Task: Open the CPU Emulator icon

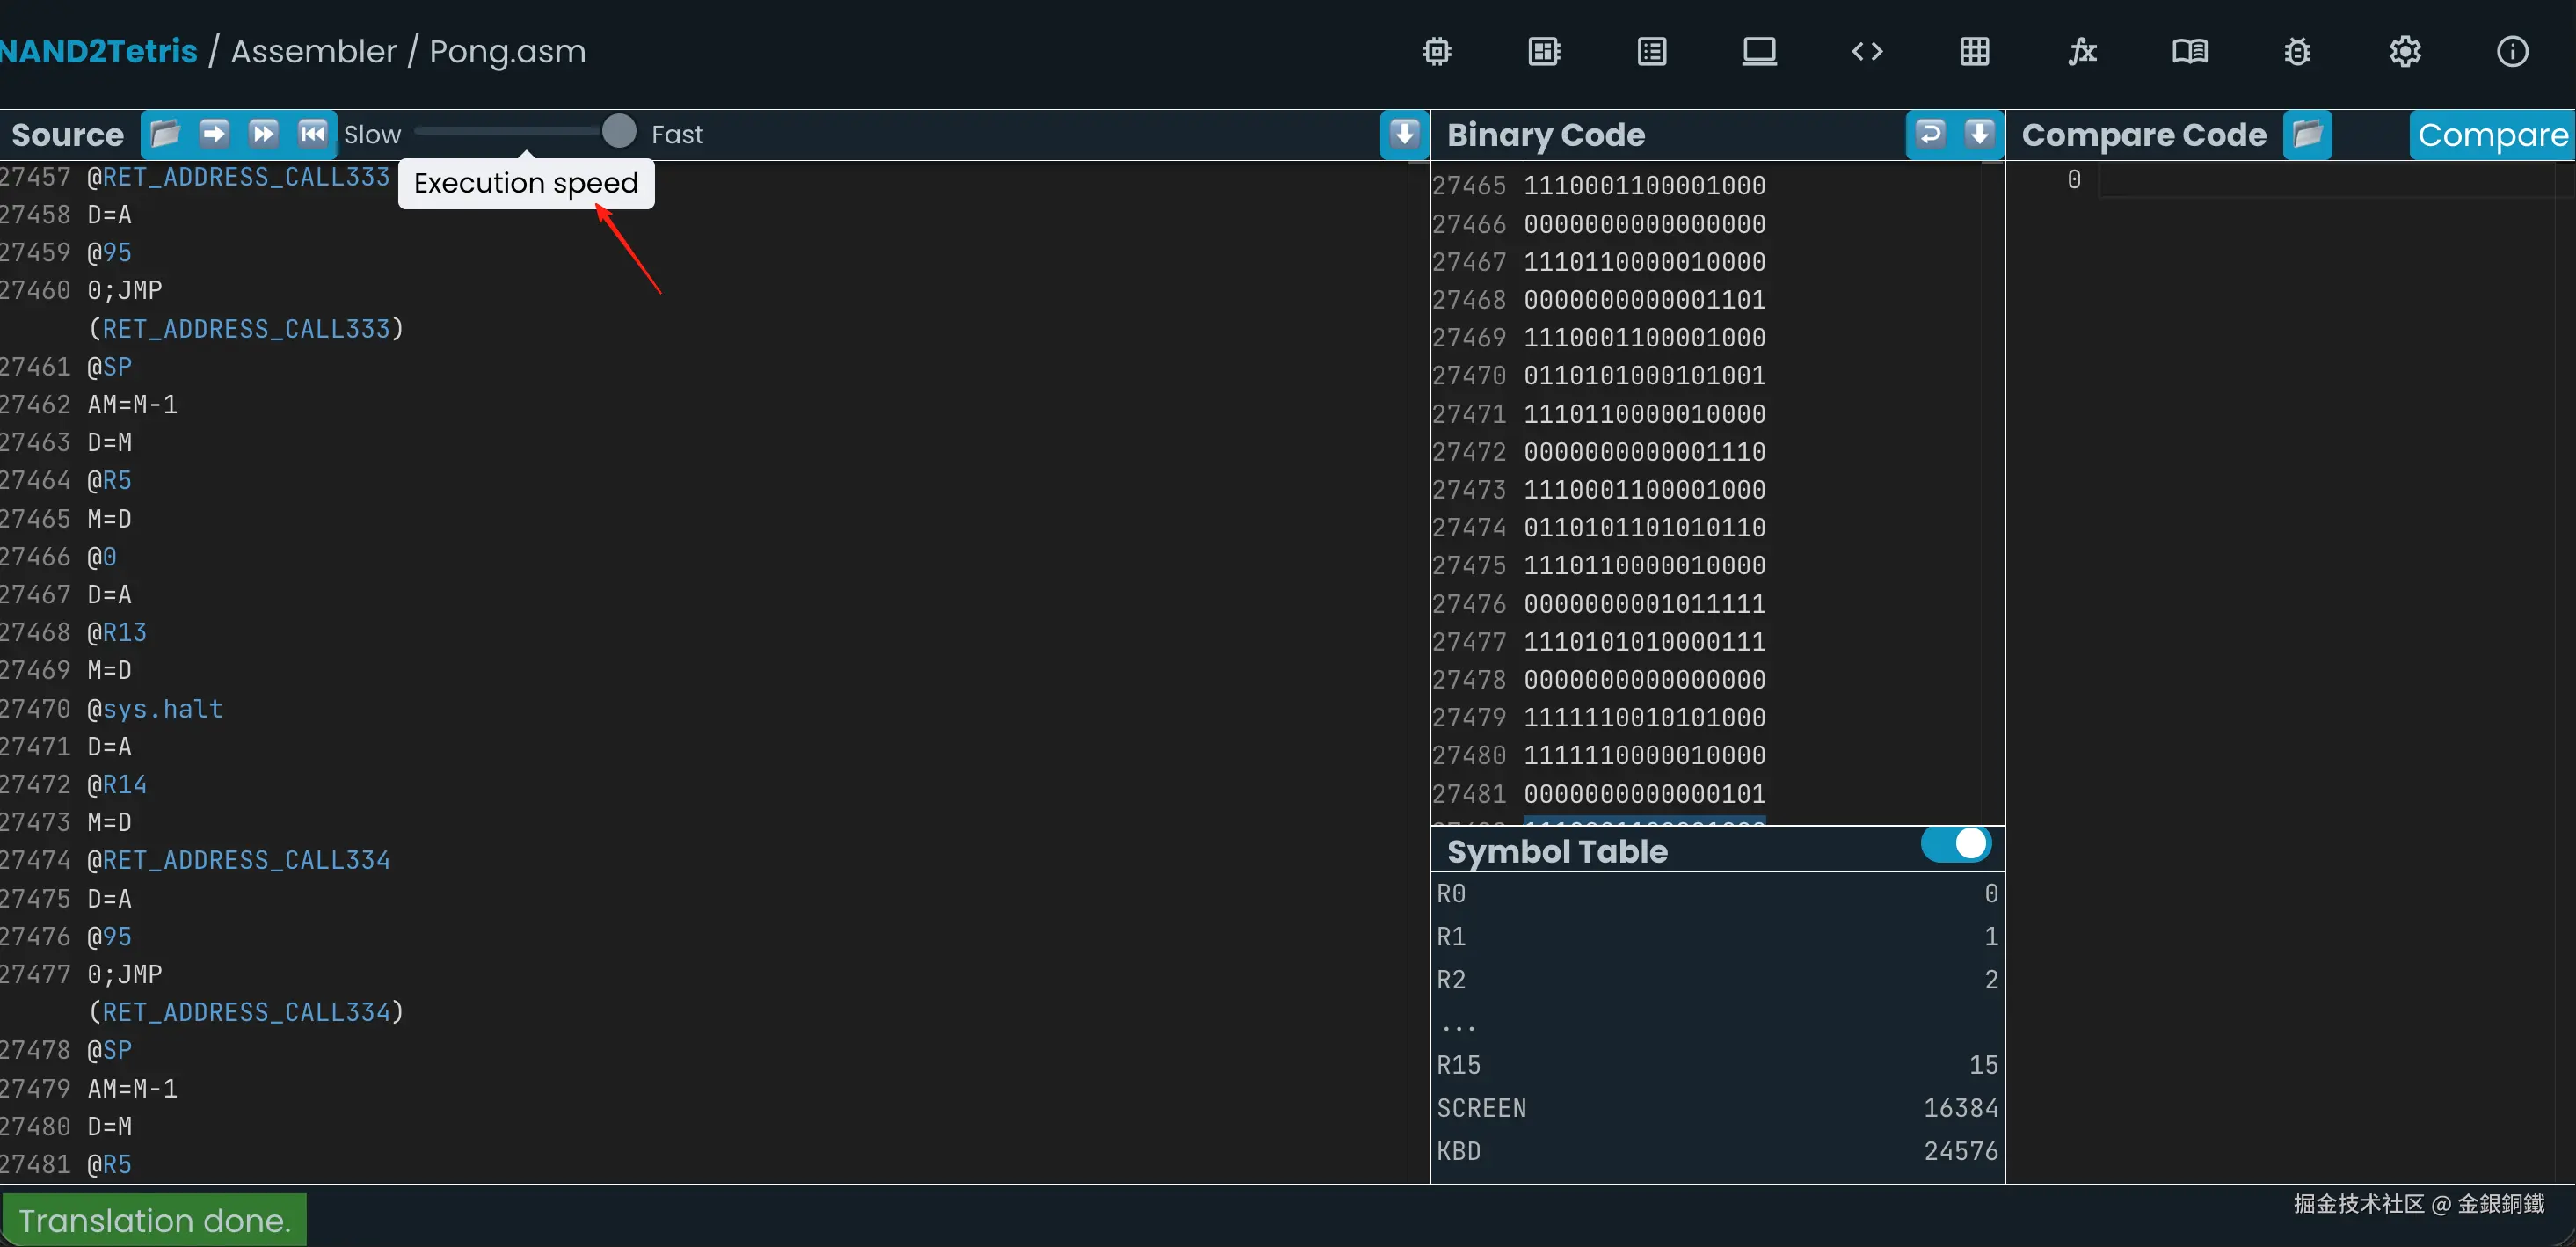Action: click(x=1544, y=52)
